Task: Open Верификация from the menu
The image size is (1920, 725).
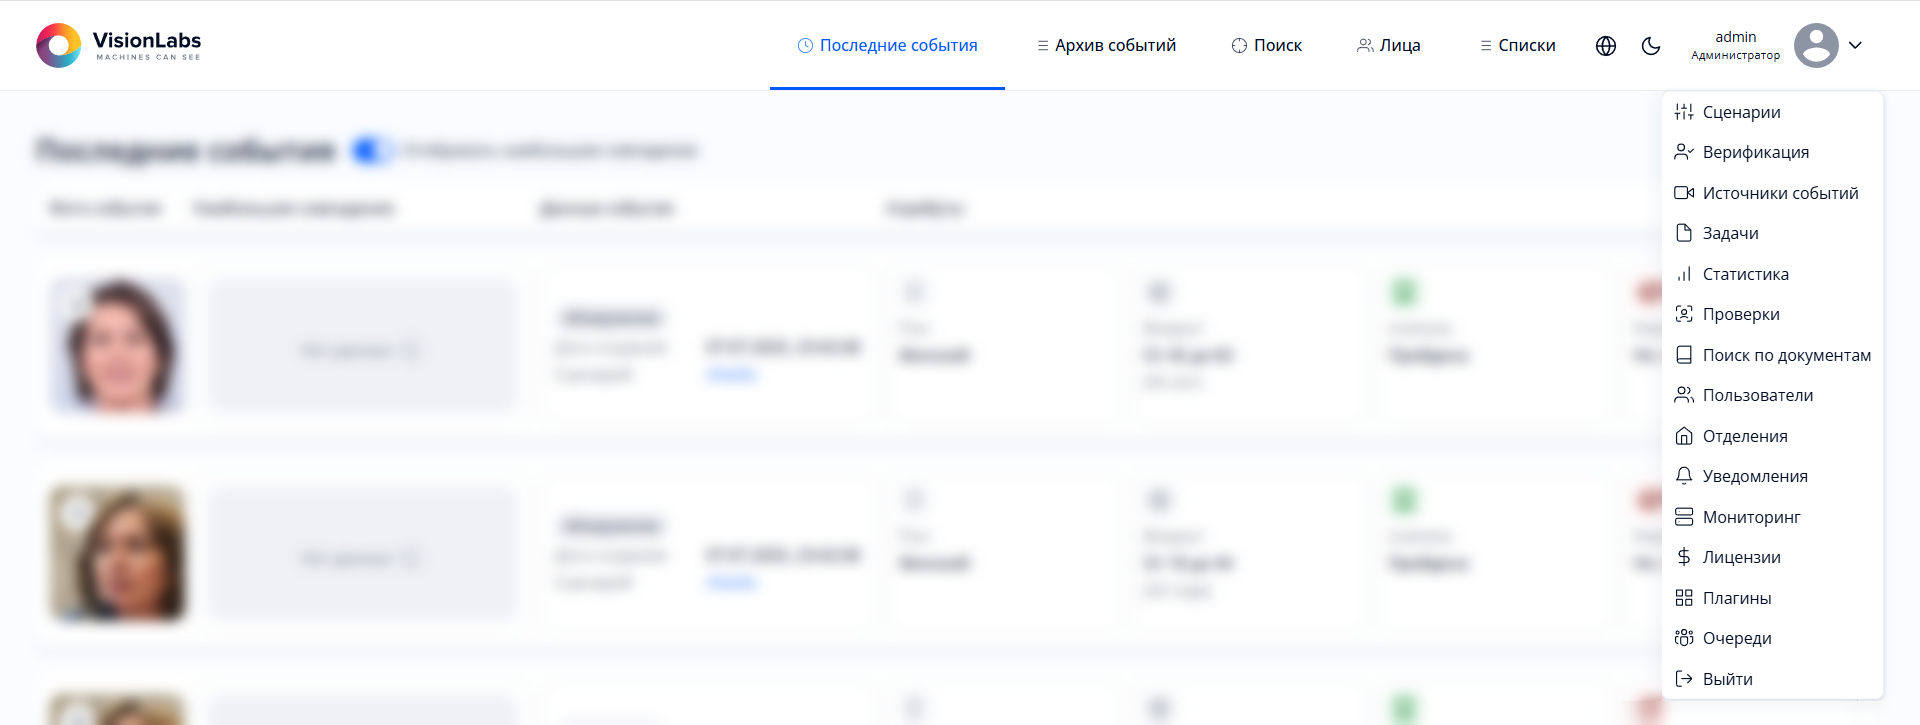Action: (1755, 152)
